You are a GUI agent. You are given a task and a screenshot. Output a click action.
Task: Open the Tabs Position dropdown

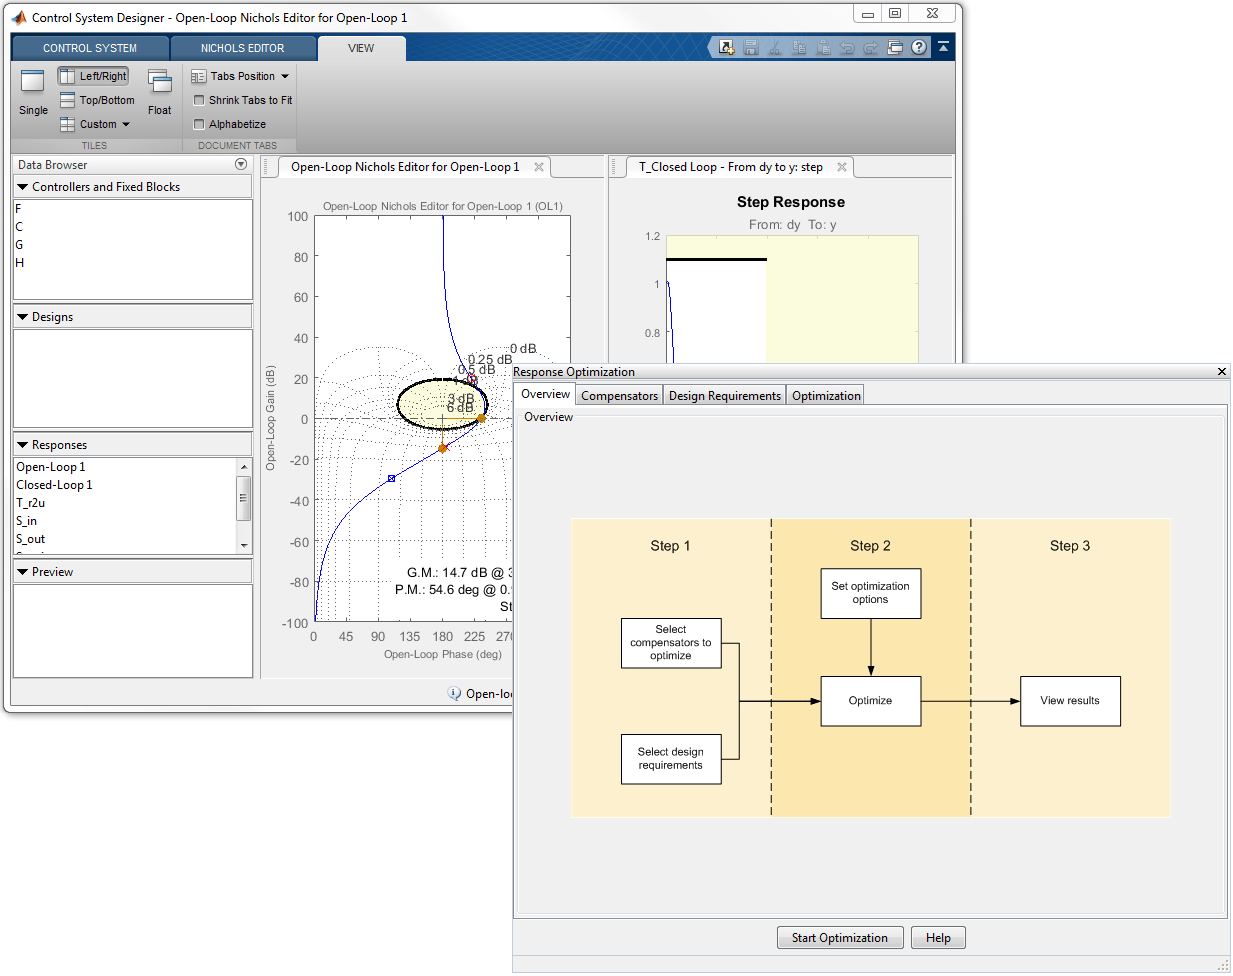(240, 76)
